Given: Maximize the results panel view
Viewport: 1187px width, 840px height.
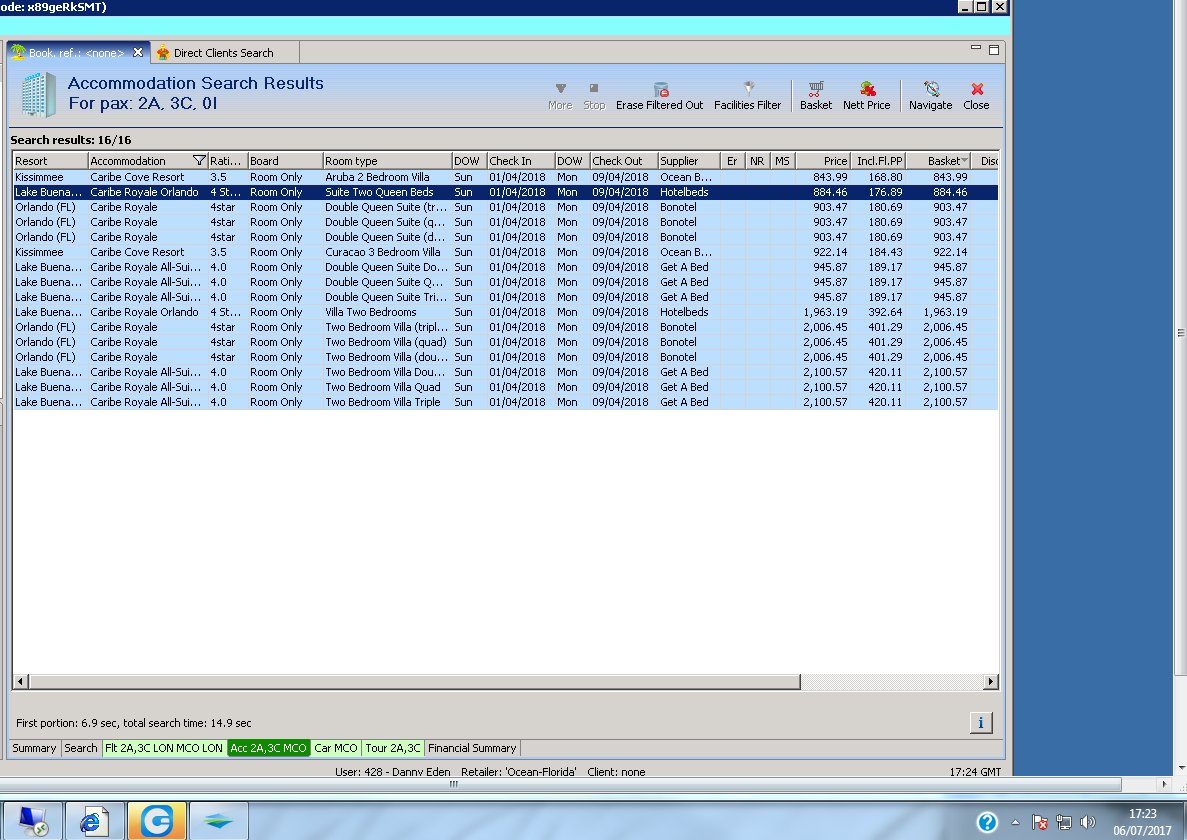Looking at the screenshot, I should point(994,50).
